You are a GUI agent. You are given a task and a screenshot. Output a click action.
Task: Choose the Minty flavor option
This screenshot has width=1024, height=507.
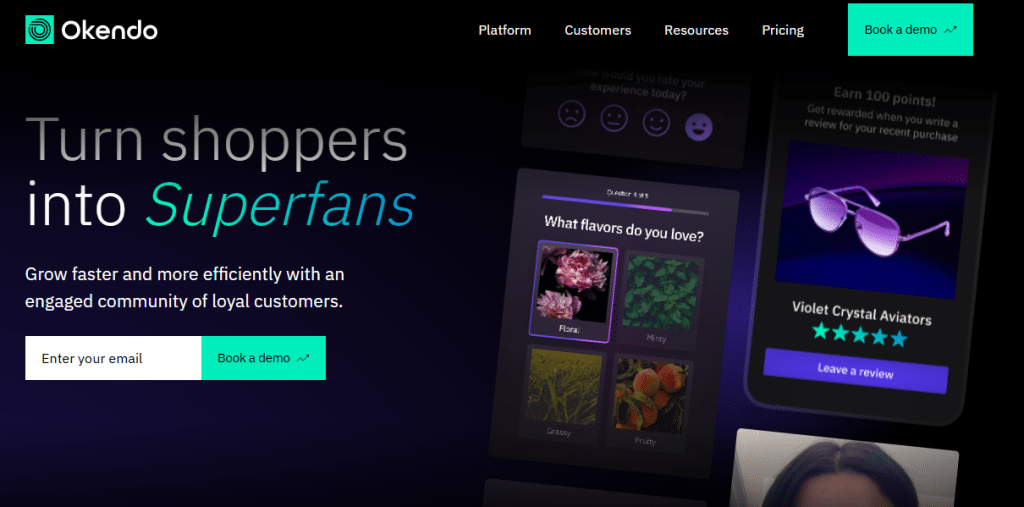tap(660, 300)
